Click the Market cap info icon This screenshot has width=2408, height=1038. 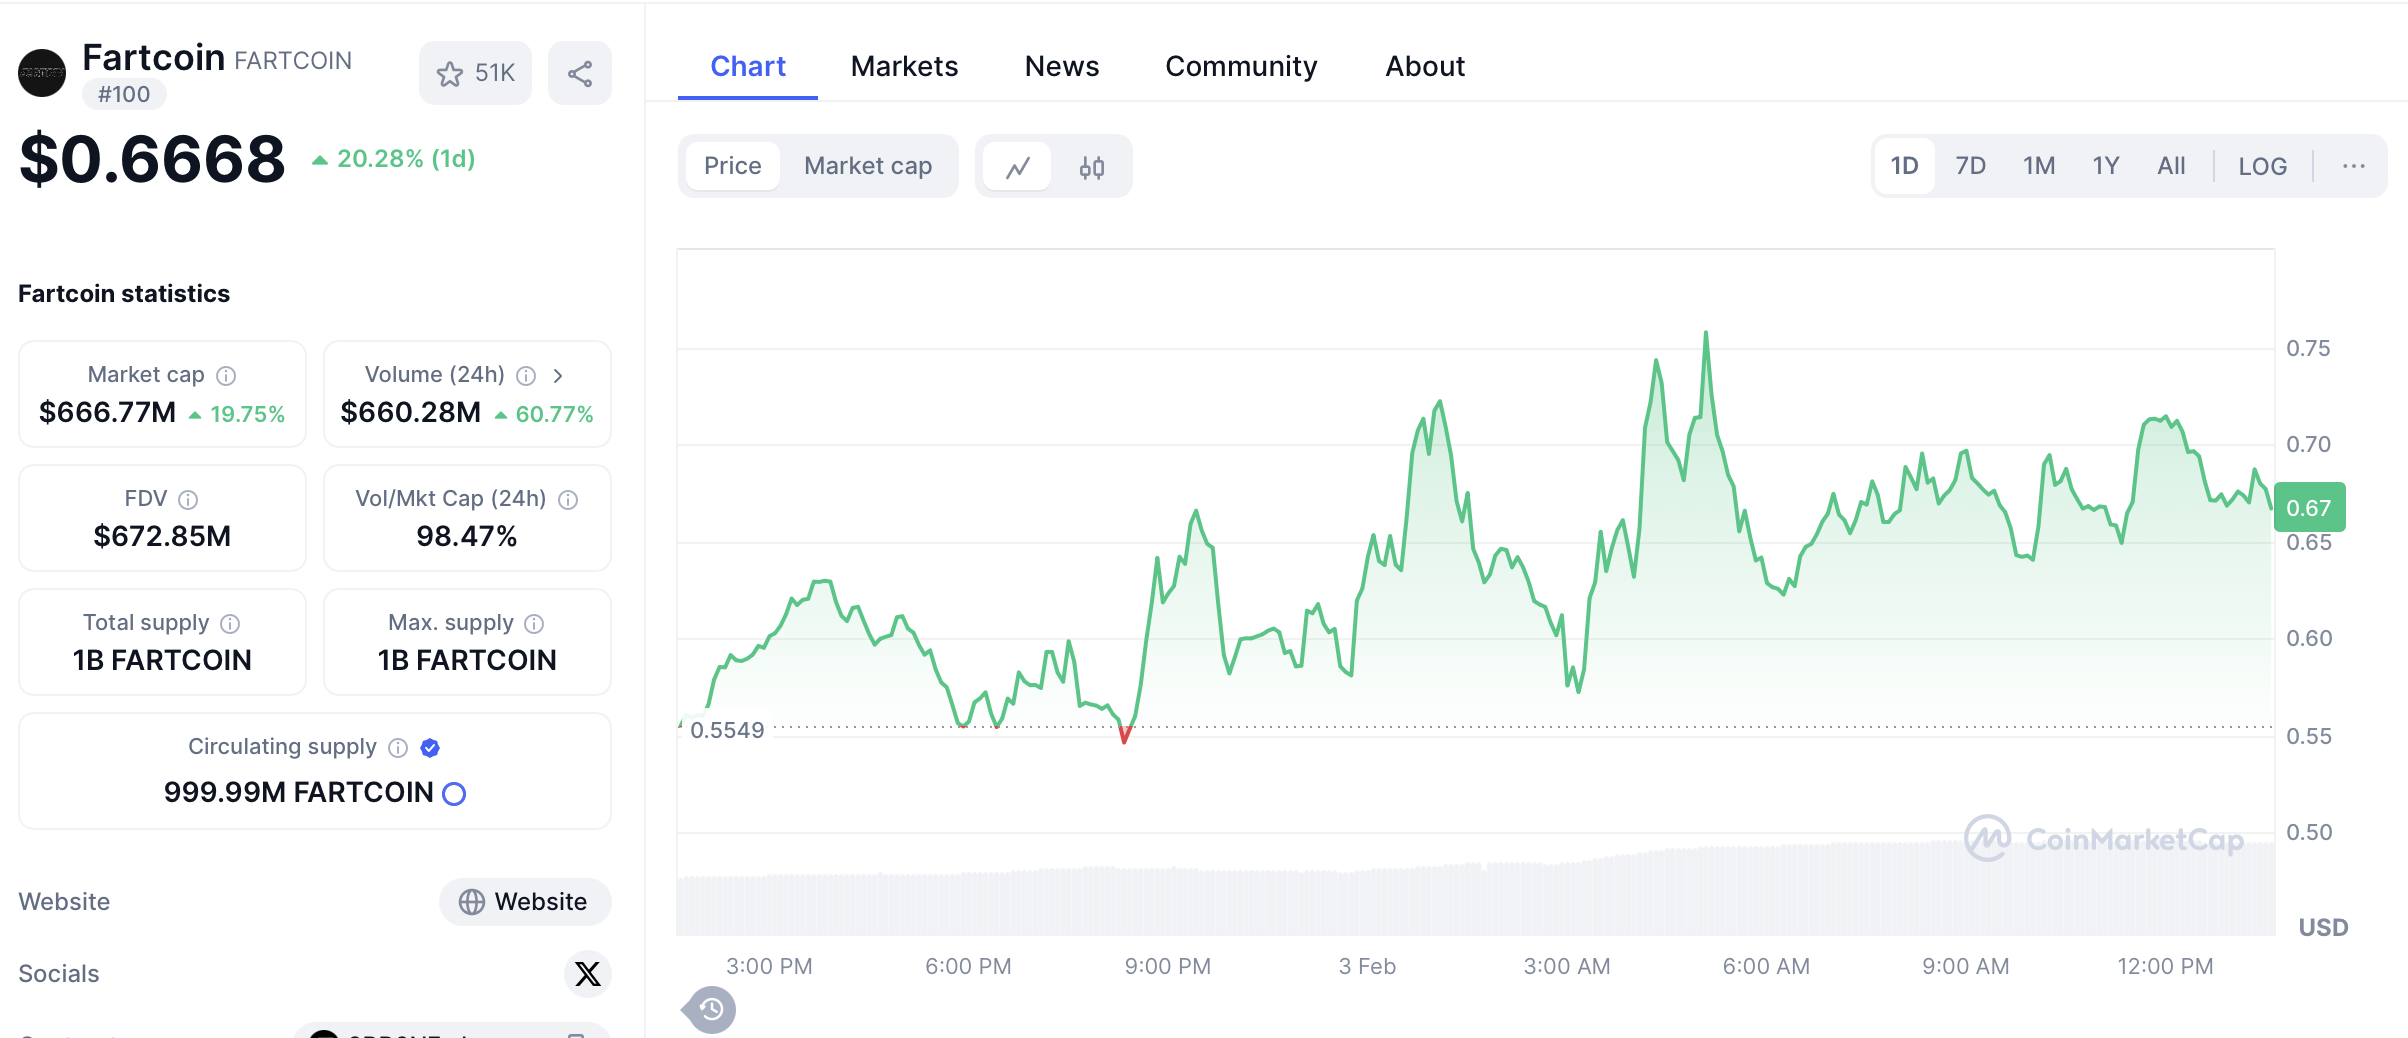pos(227,376)
